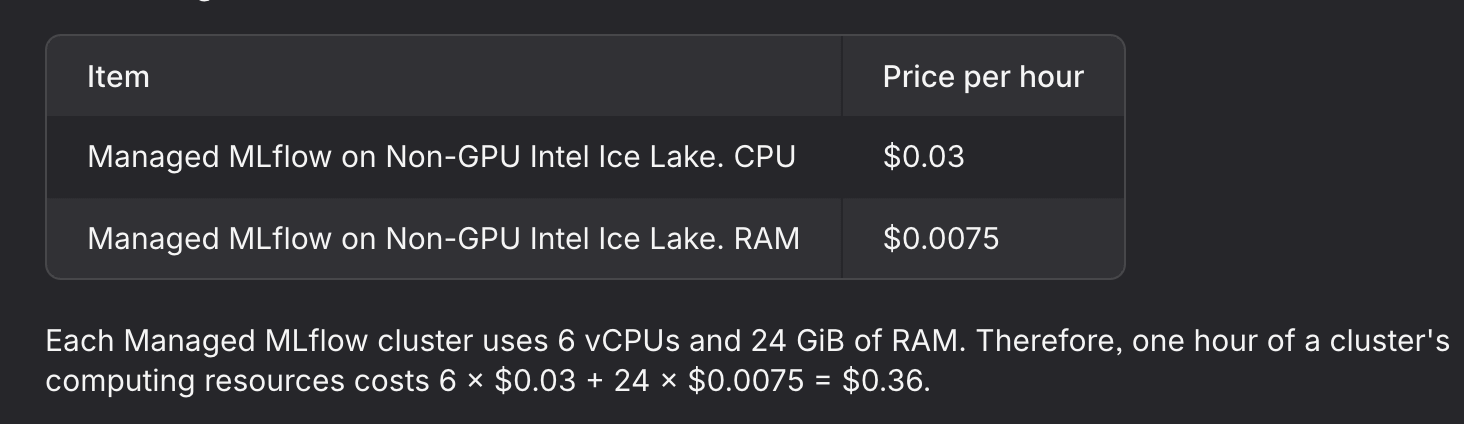
Task: Click the "Price per hour" column header
Action: [x=983, y=77]
